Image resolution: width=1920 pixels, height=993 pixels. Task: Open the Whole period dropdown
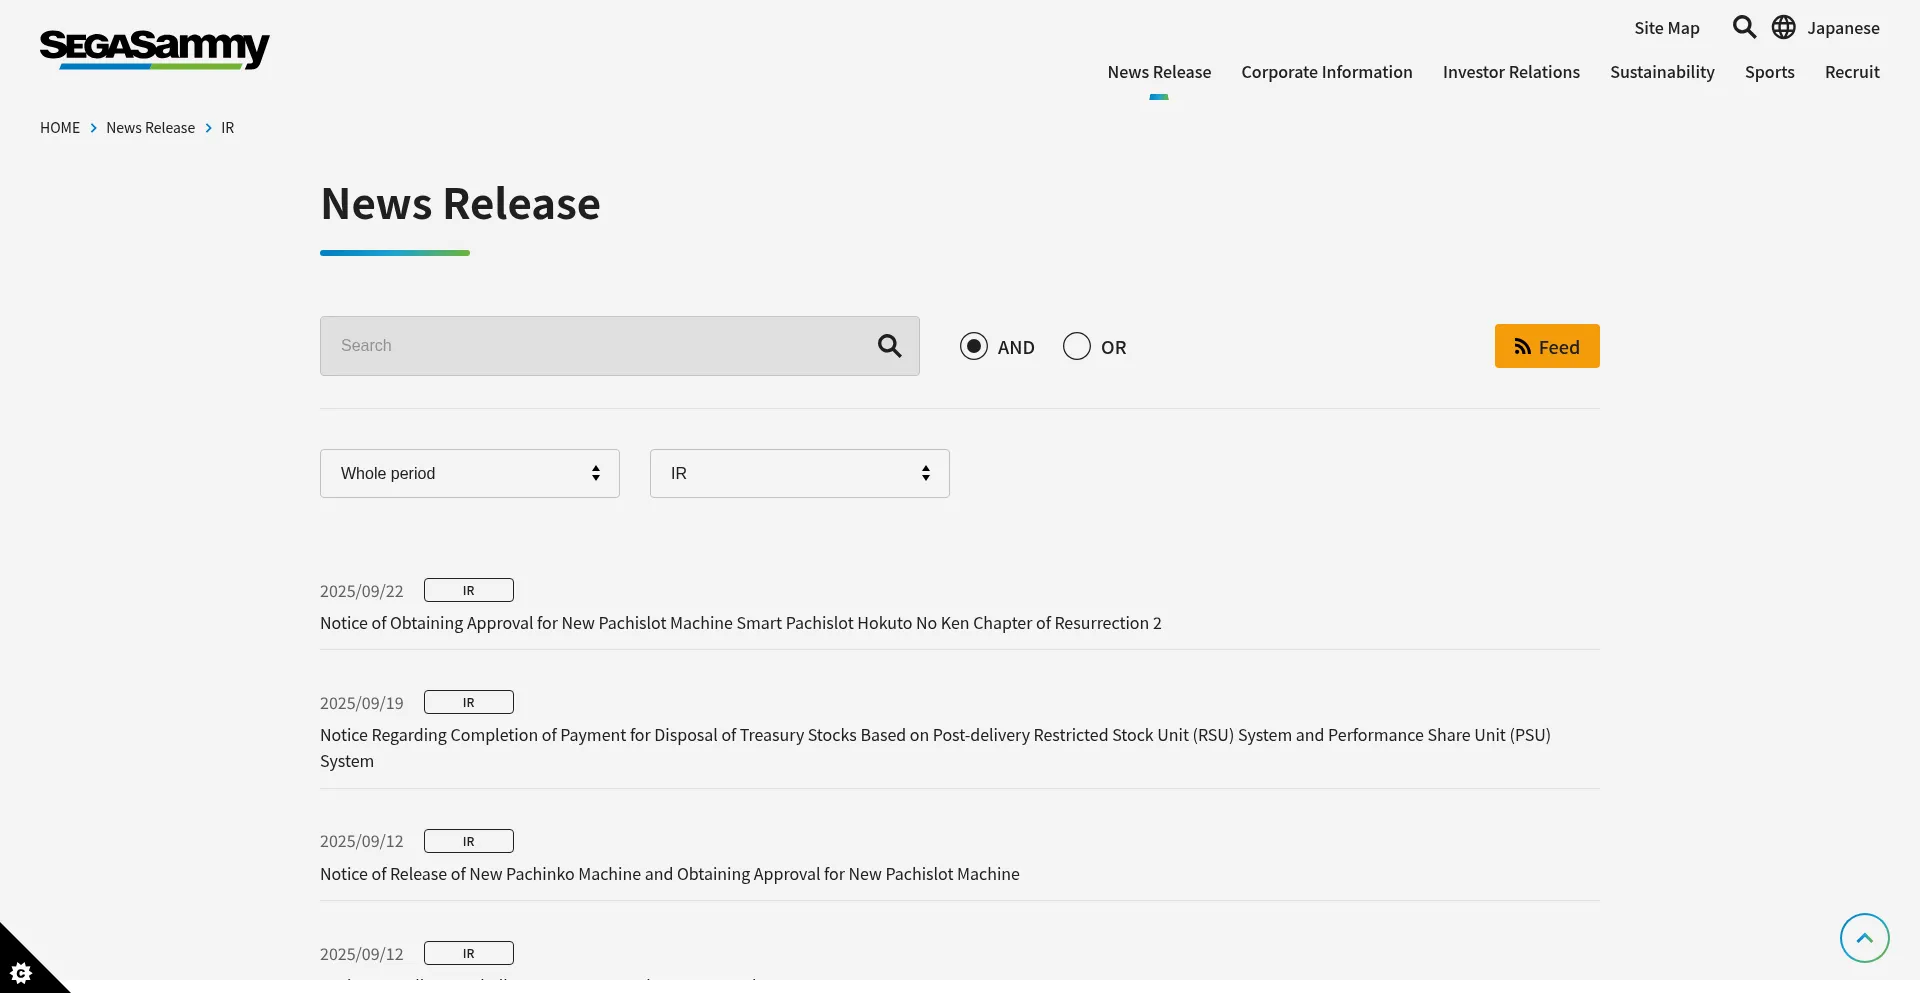point(470,473)
